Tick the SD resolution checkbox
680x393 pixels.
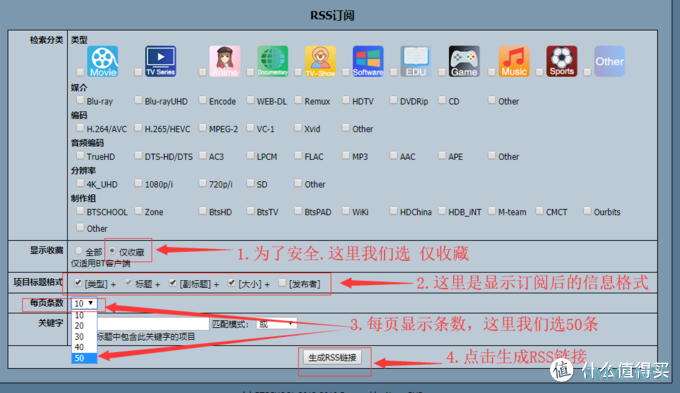click(x=250, y=183)
